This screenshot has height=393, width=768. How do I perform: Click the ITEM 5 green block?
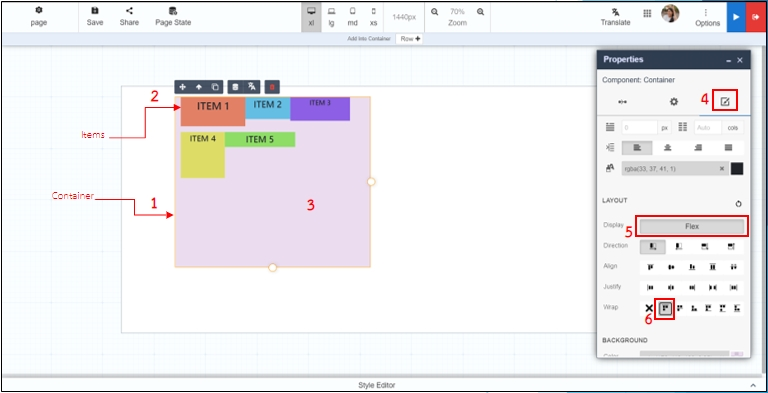[x=260, y=139]
